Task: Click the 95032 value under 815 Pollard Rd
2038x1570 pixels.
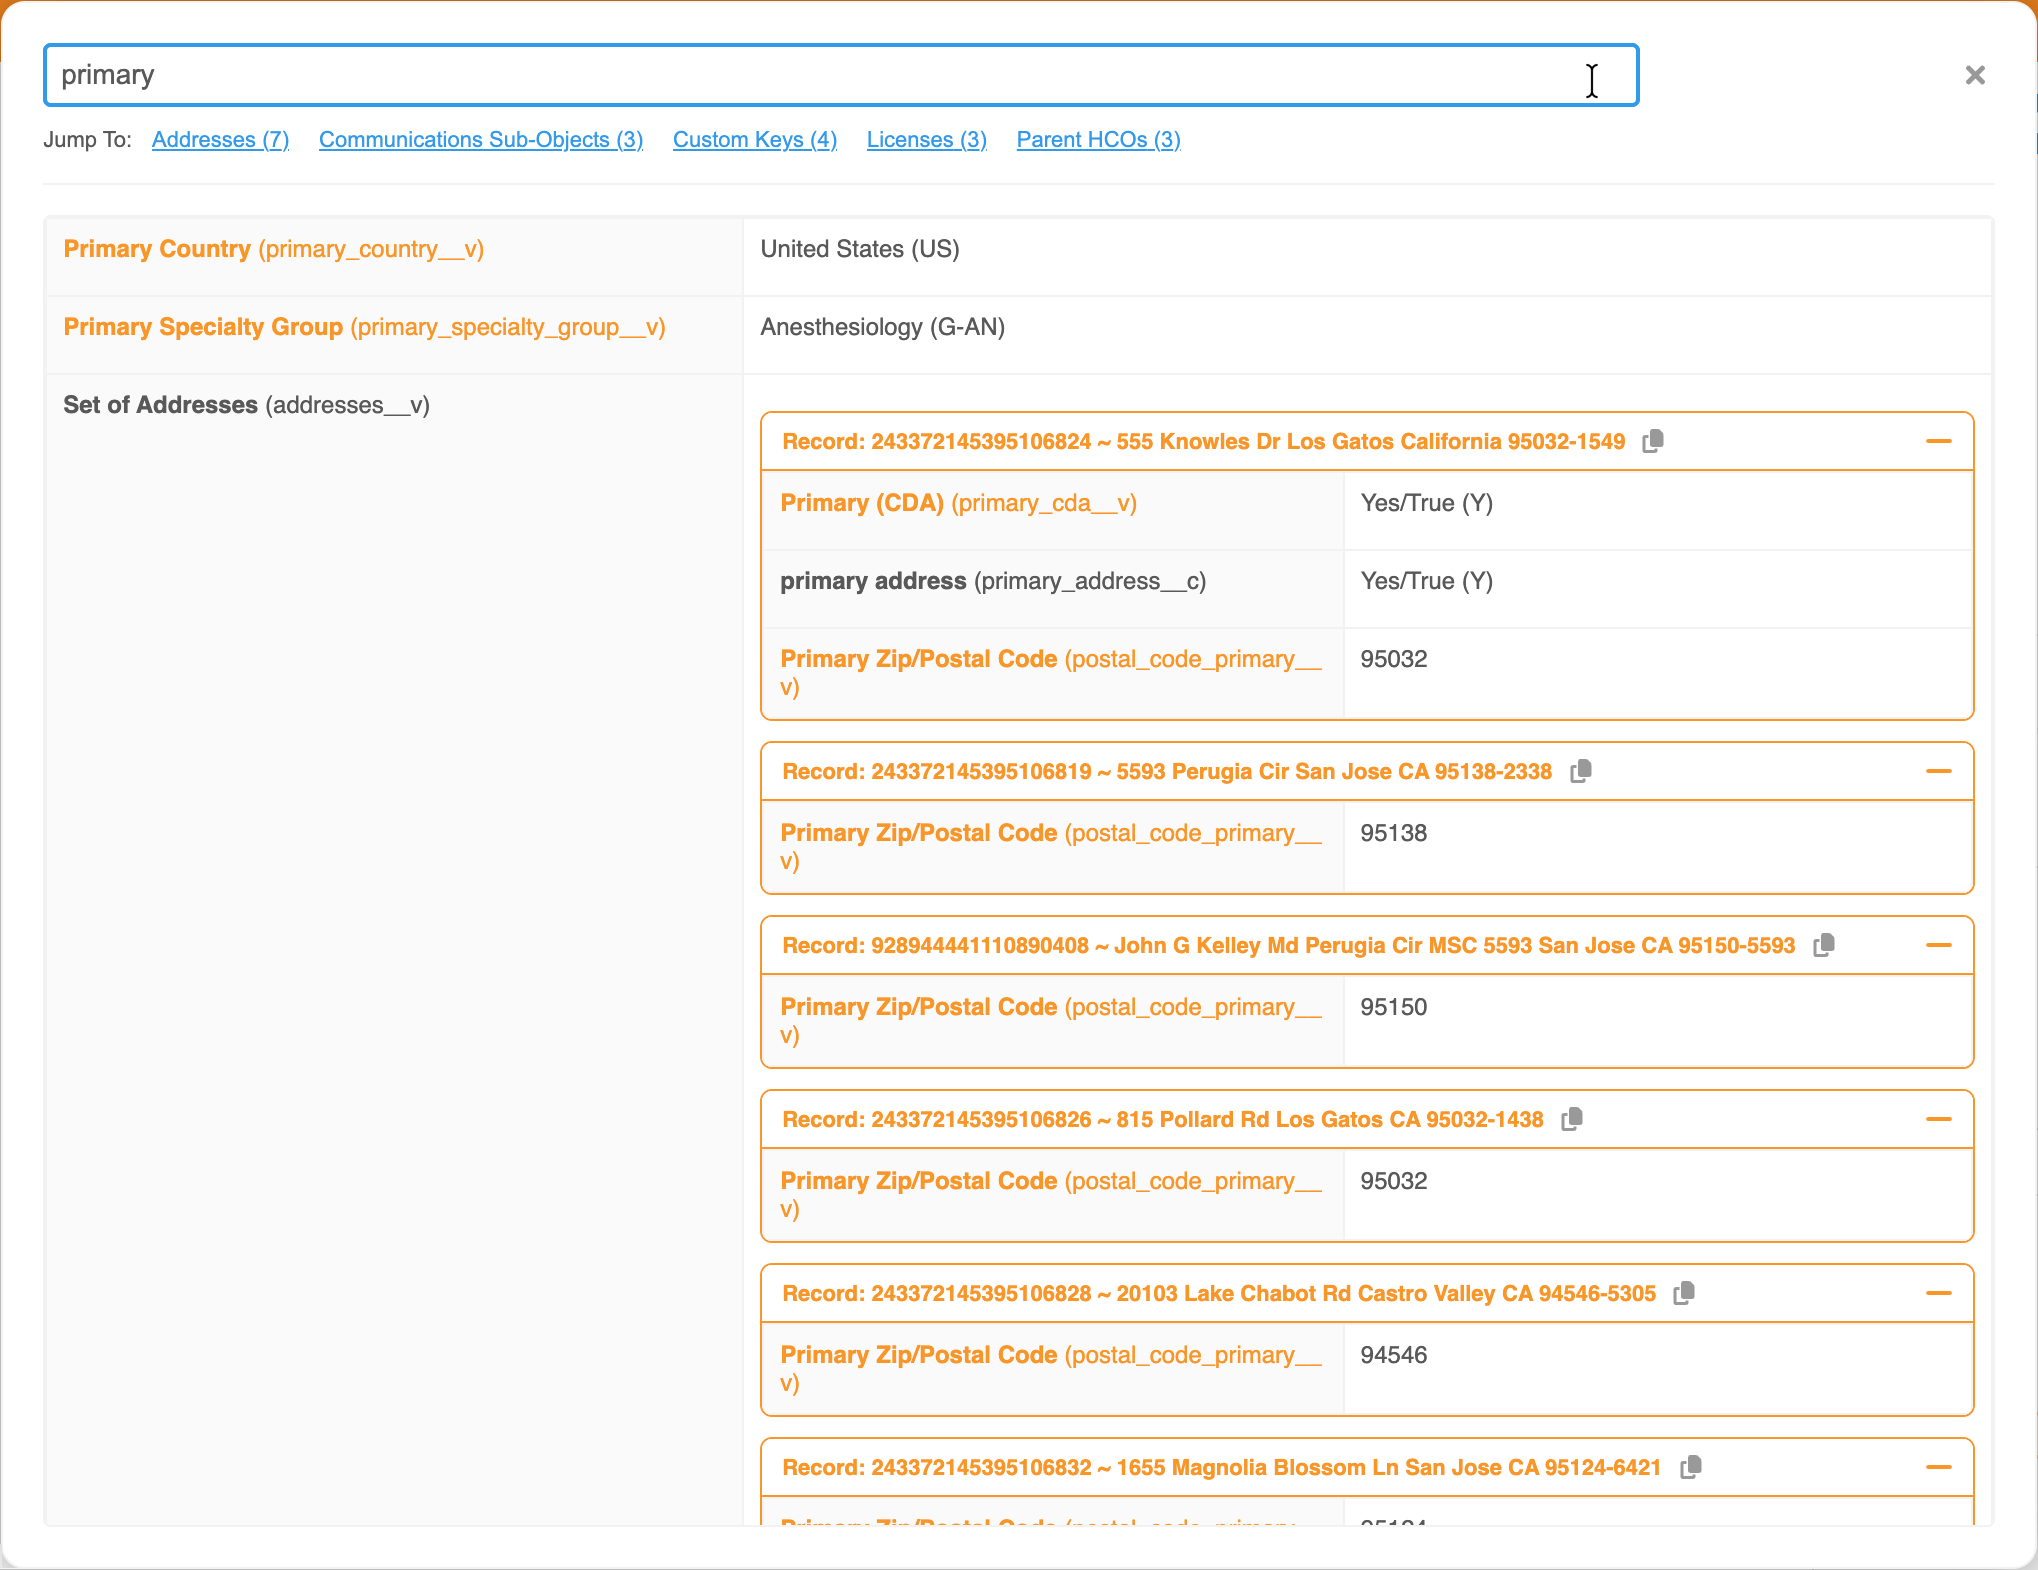Action: [x=1394, y=1181]
